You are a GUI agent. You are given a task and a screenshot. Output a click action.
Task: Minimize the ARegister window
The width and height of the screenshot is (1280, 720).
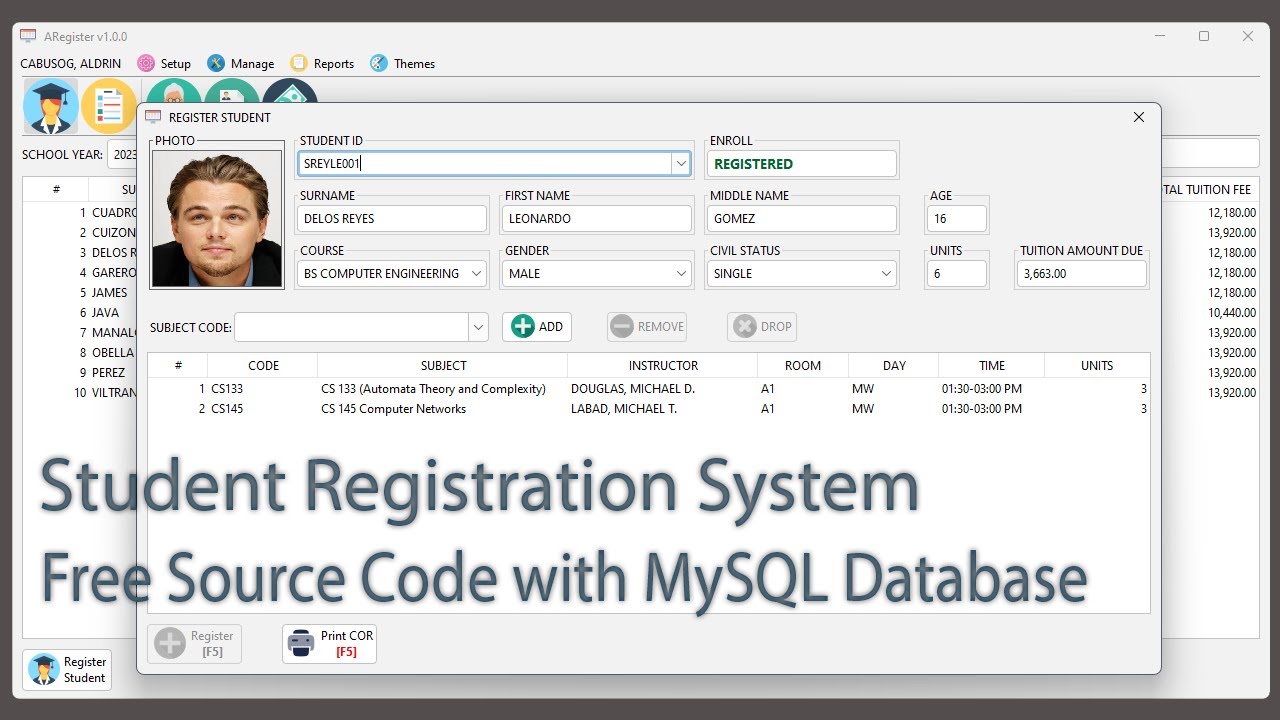(1160, 36)
